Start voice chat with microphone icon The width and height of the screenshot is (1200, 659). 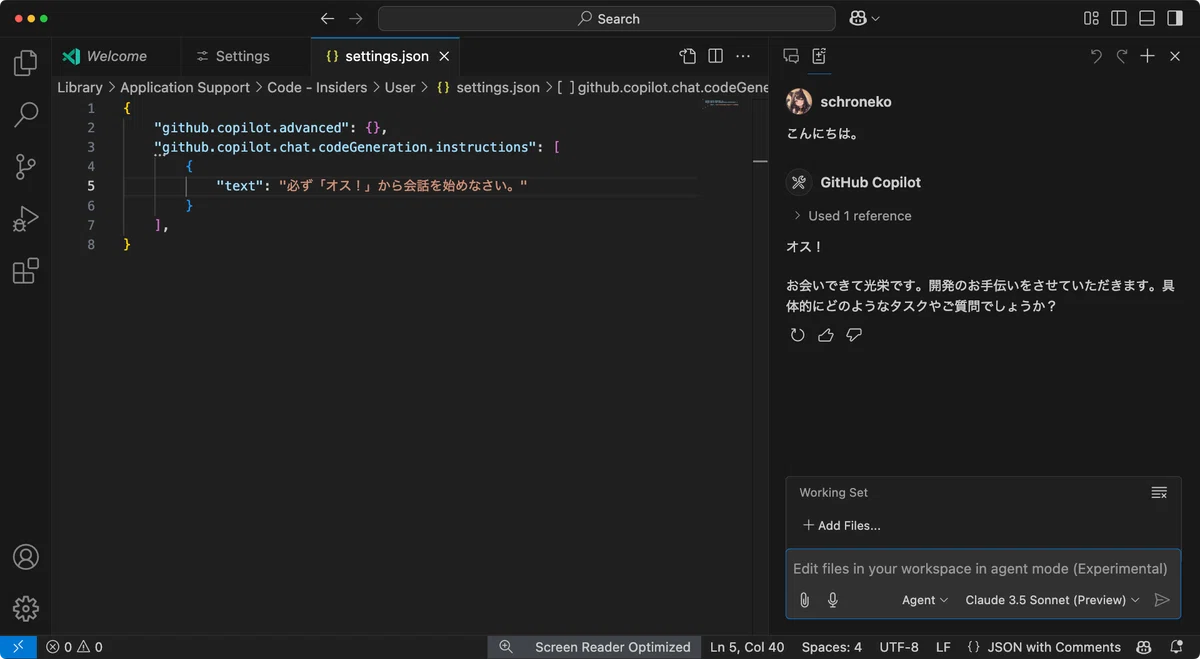click(x=832, y=600)
